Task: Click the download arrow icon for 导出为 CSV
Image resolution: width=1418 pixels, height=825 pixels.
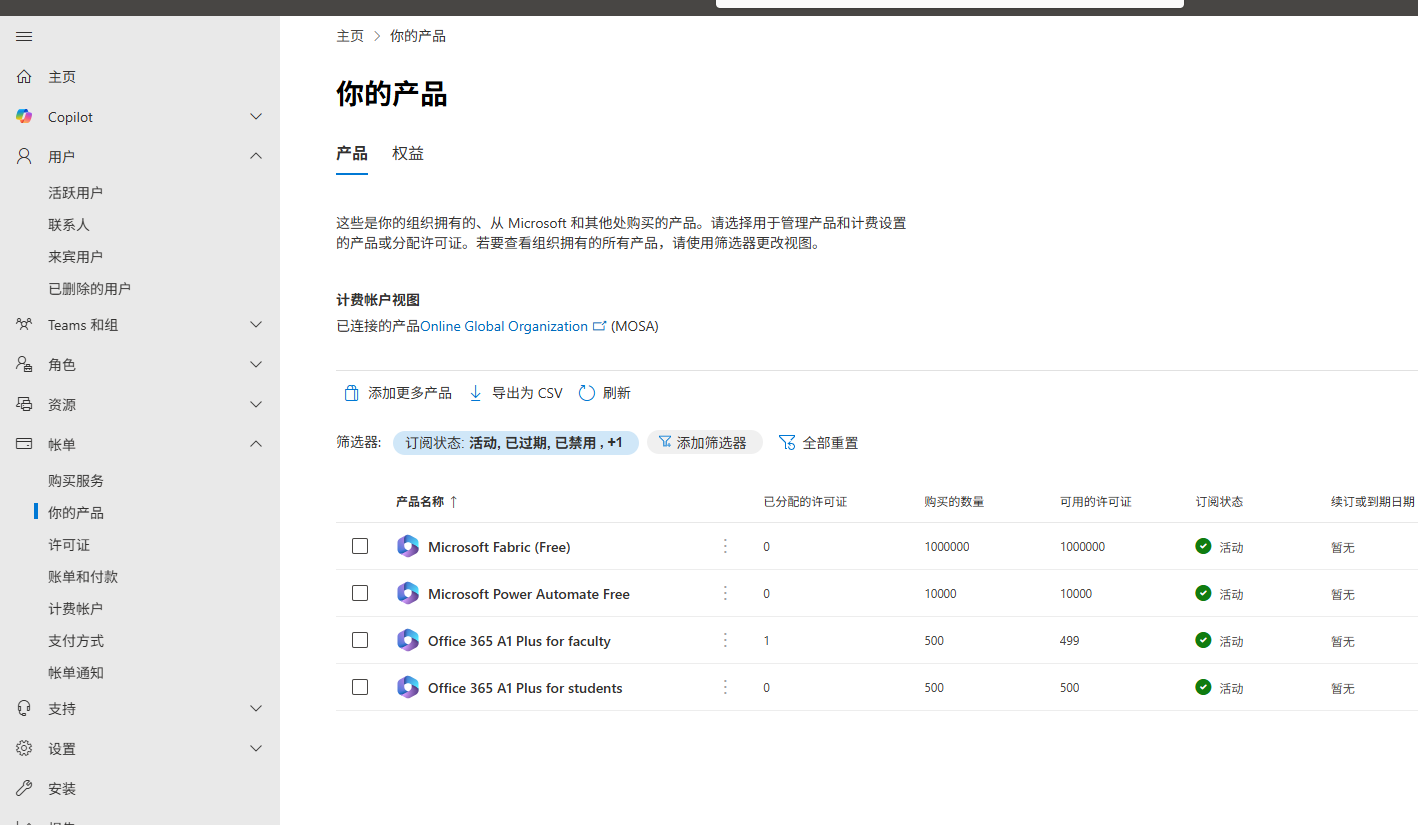Action: click(x=476, y=393)
